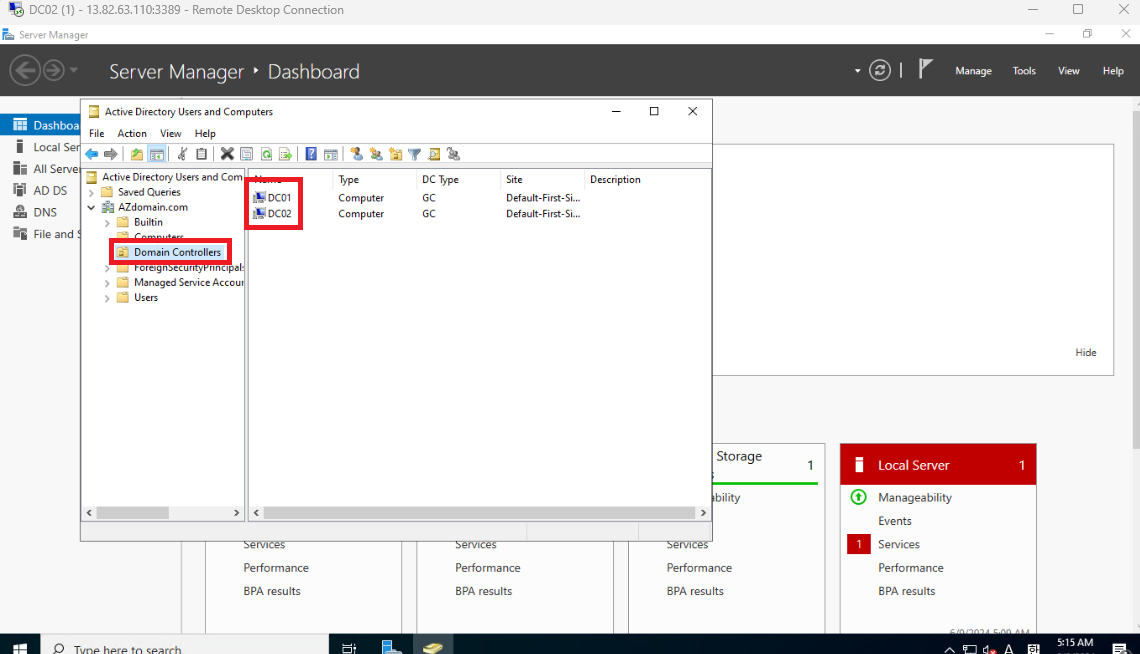Click Server Manager taskbar icon
This screenshot has height=654, width=1140.
[x=391, y=647]
